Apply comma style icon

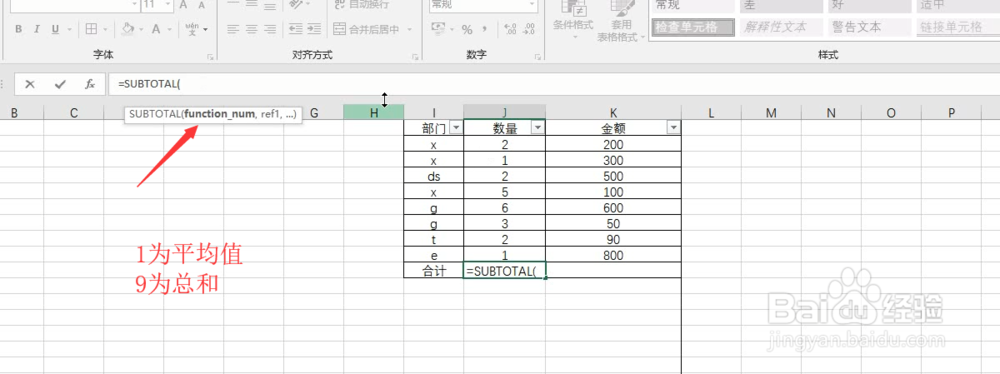click(x=485, y=29)
